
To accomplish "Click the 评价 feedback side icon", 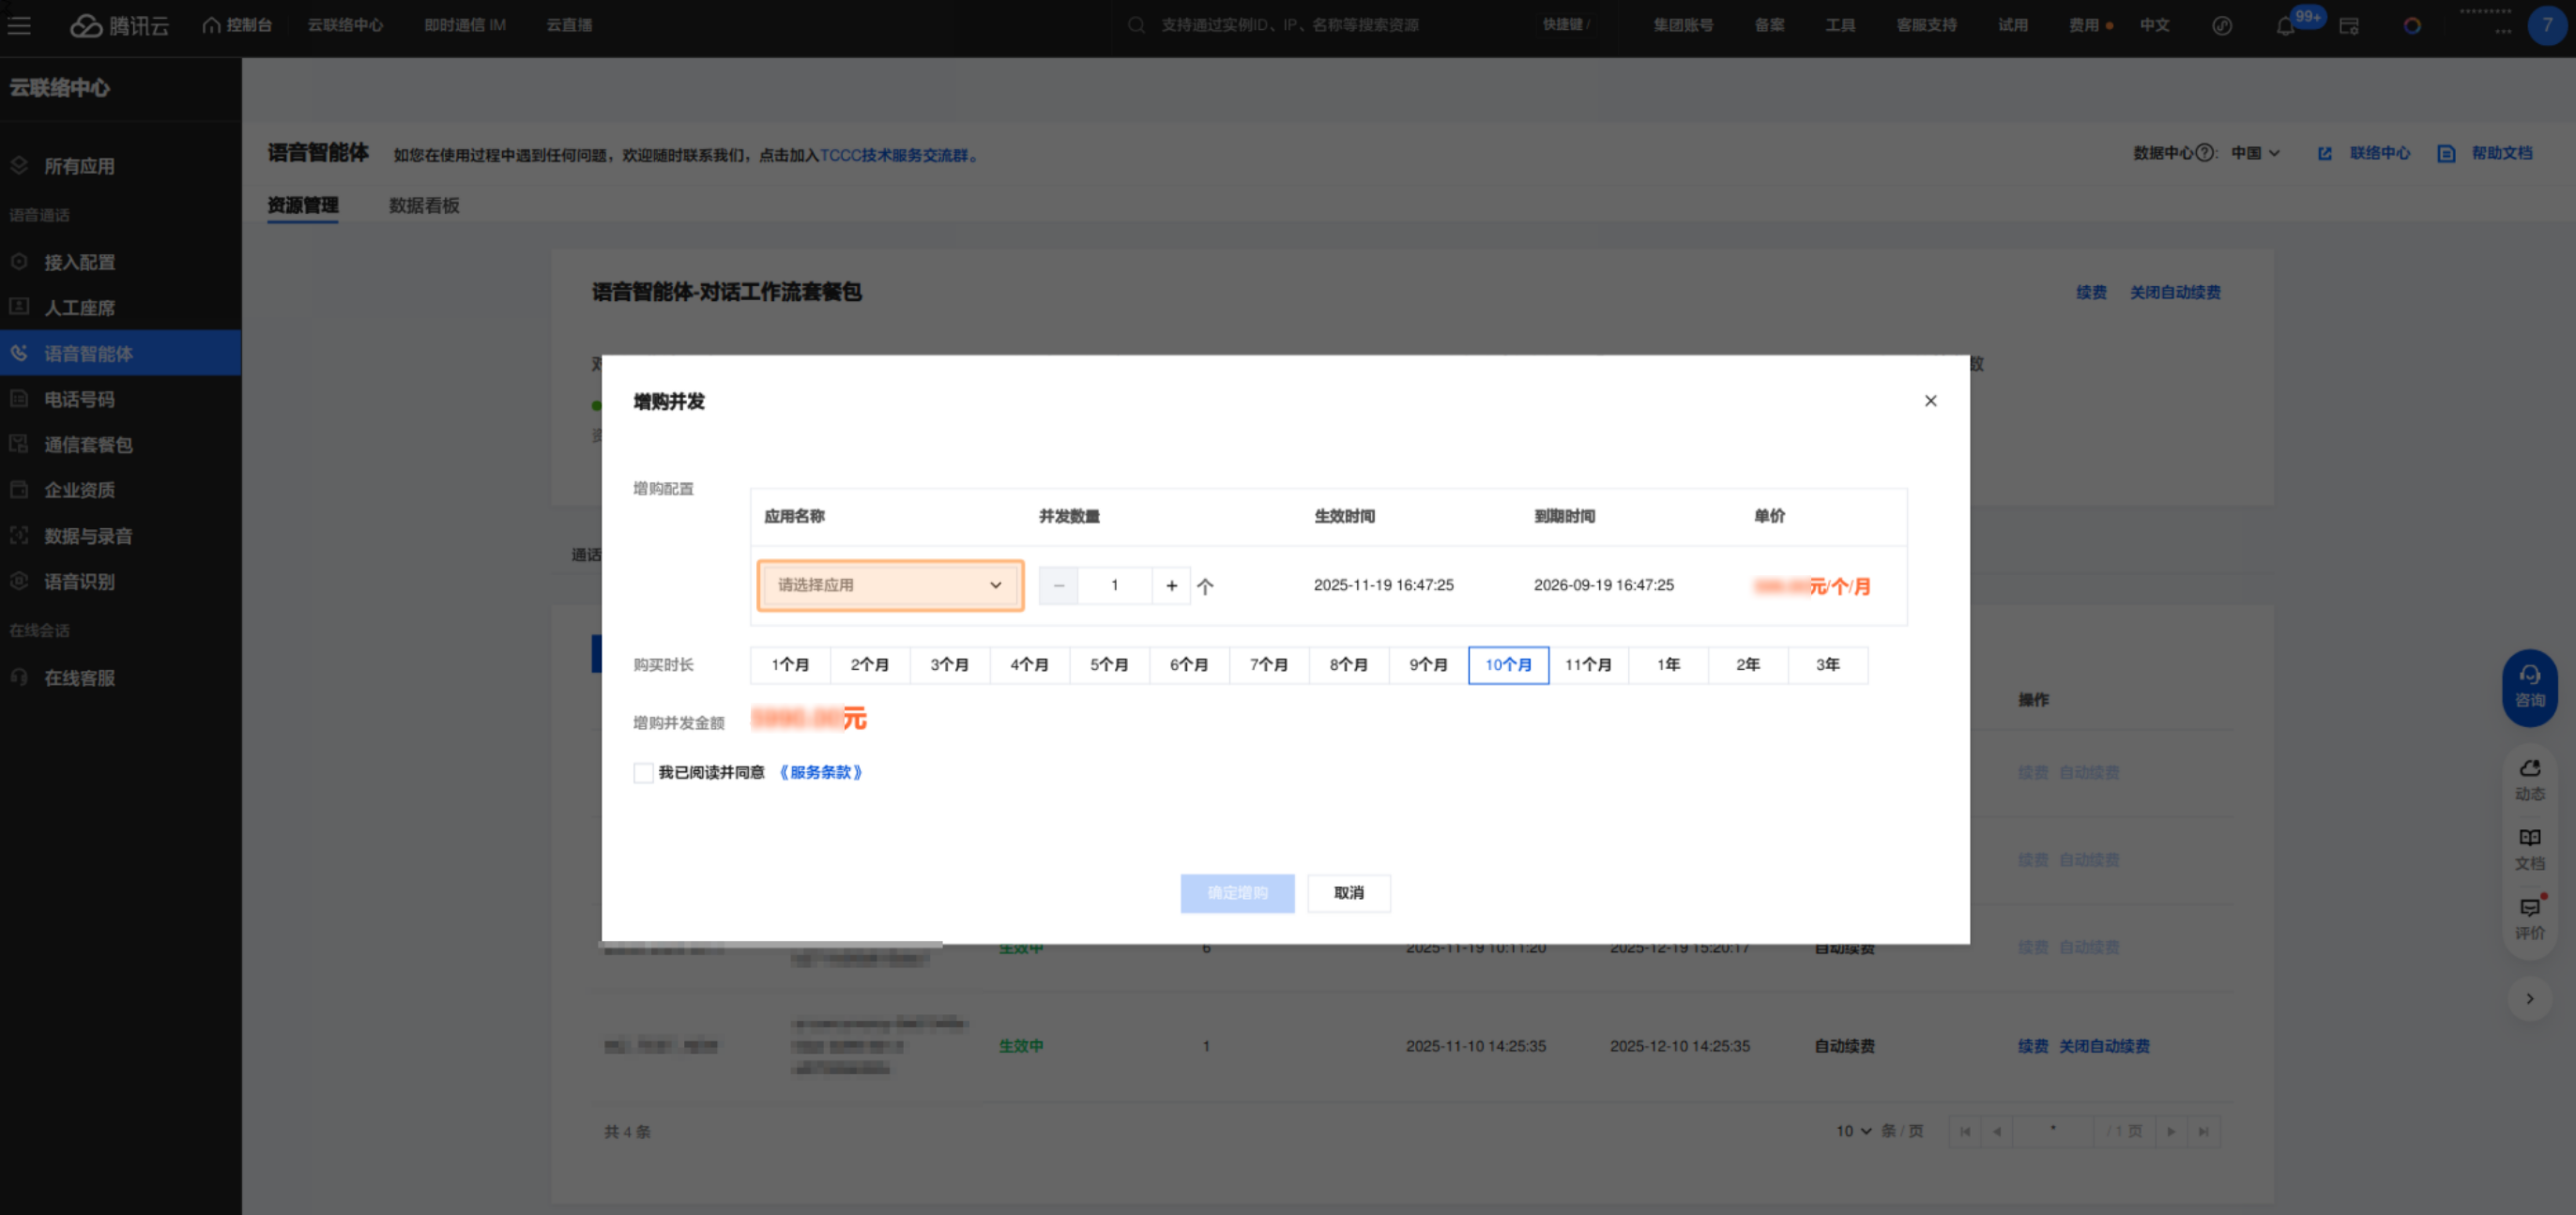I will [x=2529, y=917].
